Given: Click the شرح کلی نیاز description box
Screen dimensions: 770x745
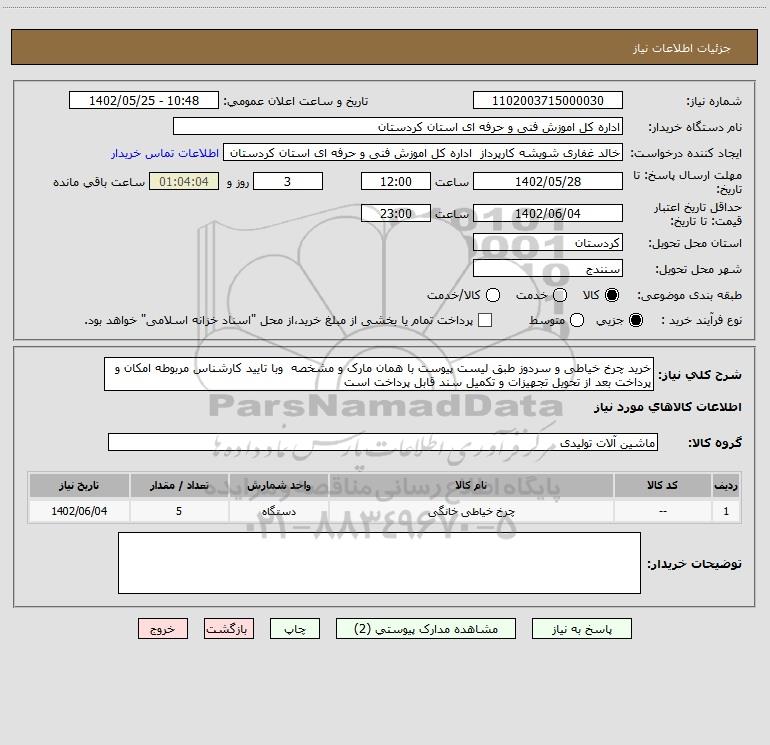Looking at the screenshot, I should pos(379,374).
